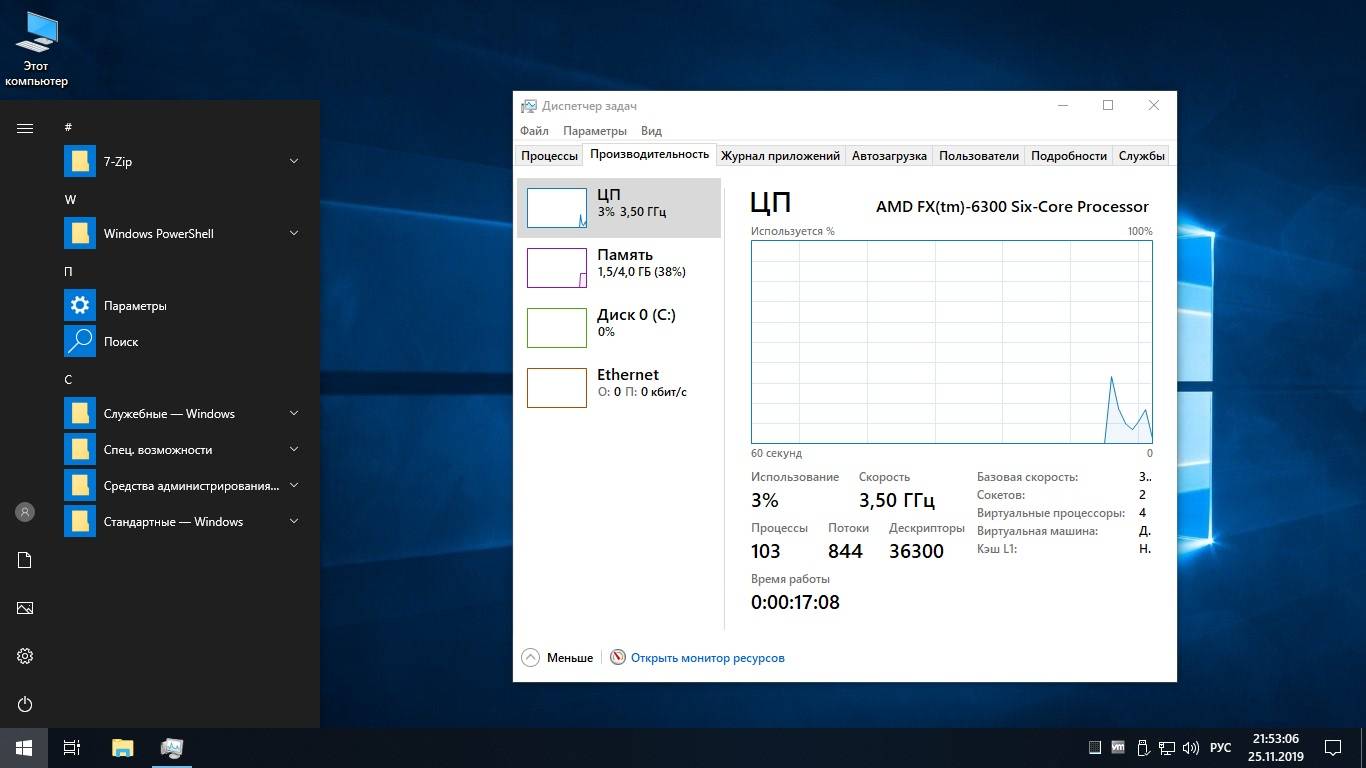This screenshot has width=1366, height=768.
Task: Click the Start menu hamburger icon
Action: (x=25, y=128)
